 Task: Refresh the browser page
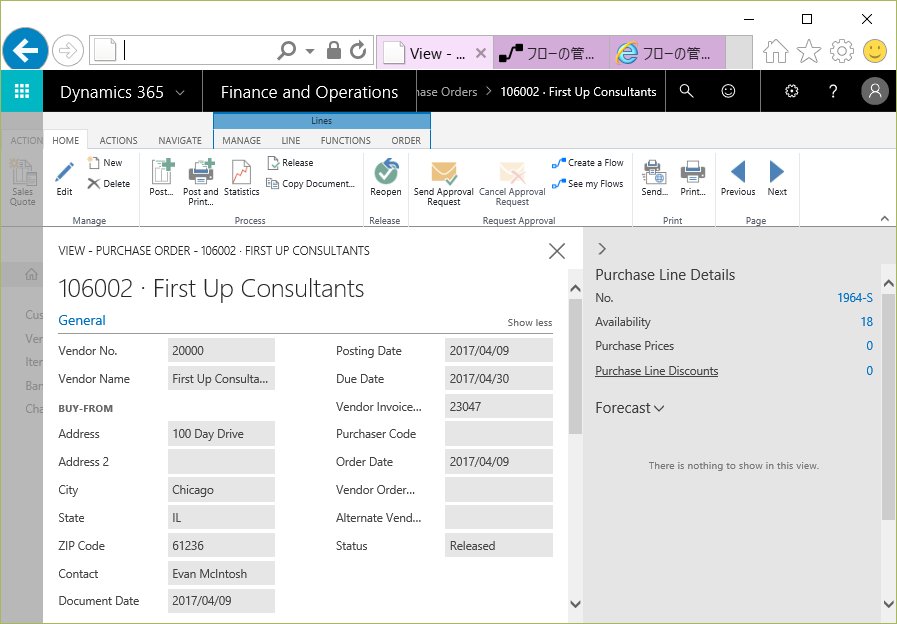coord(358,50)
